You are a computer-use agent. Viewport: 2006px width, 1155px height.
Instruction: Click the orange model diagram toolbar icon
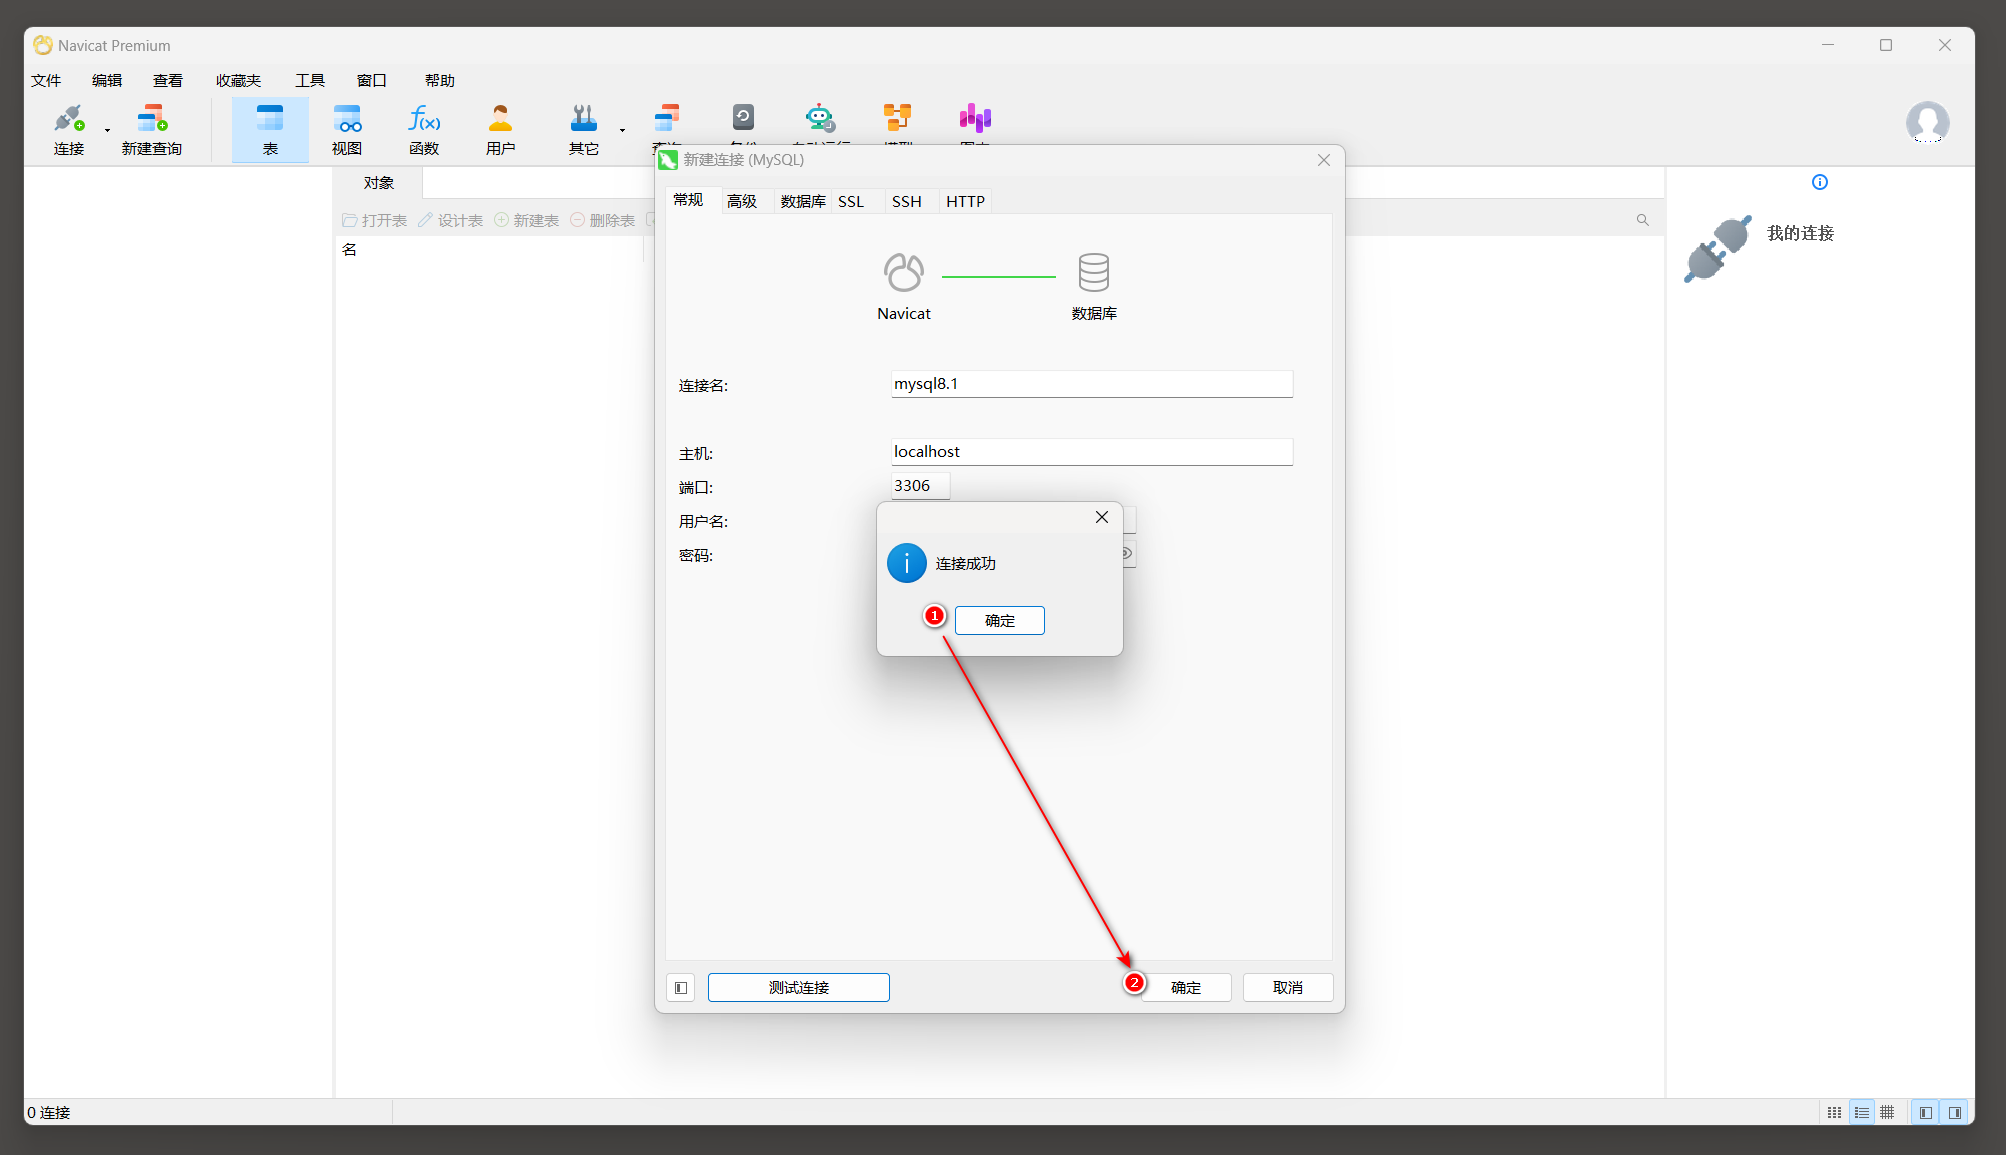point(897,118)
